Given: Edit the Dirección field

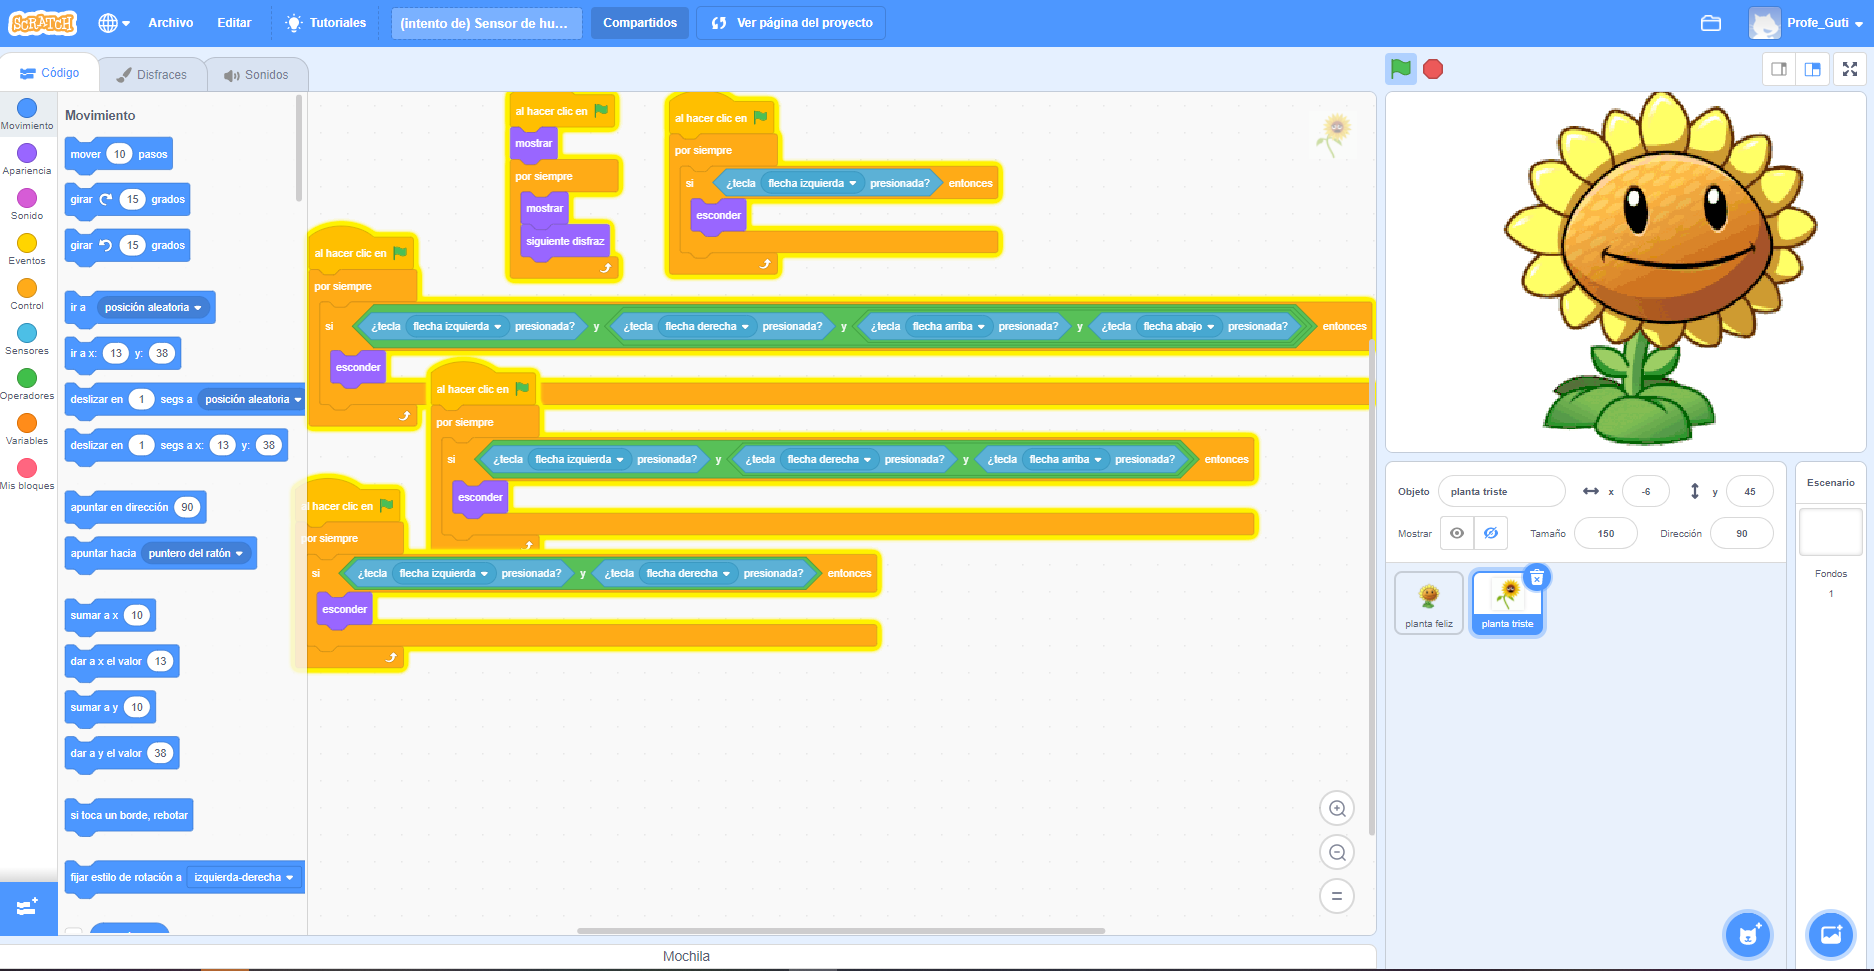Looking at the screenshot, I should click(1741, 533).
